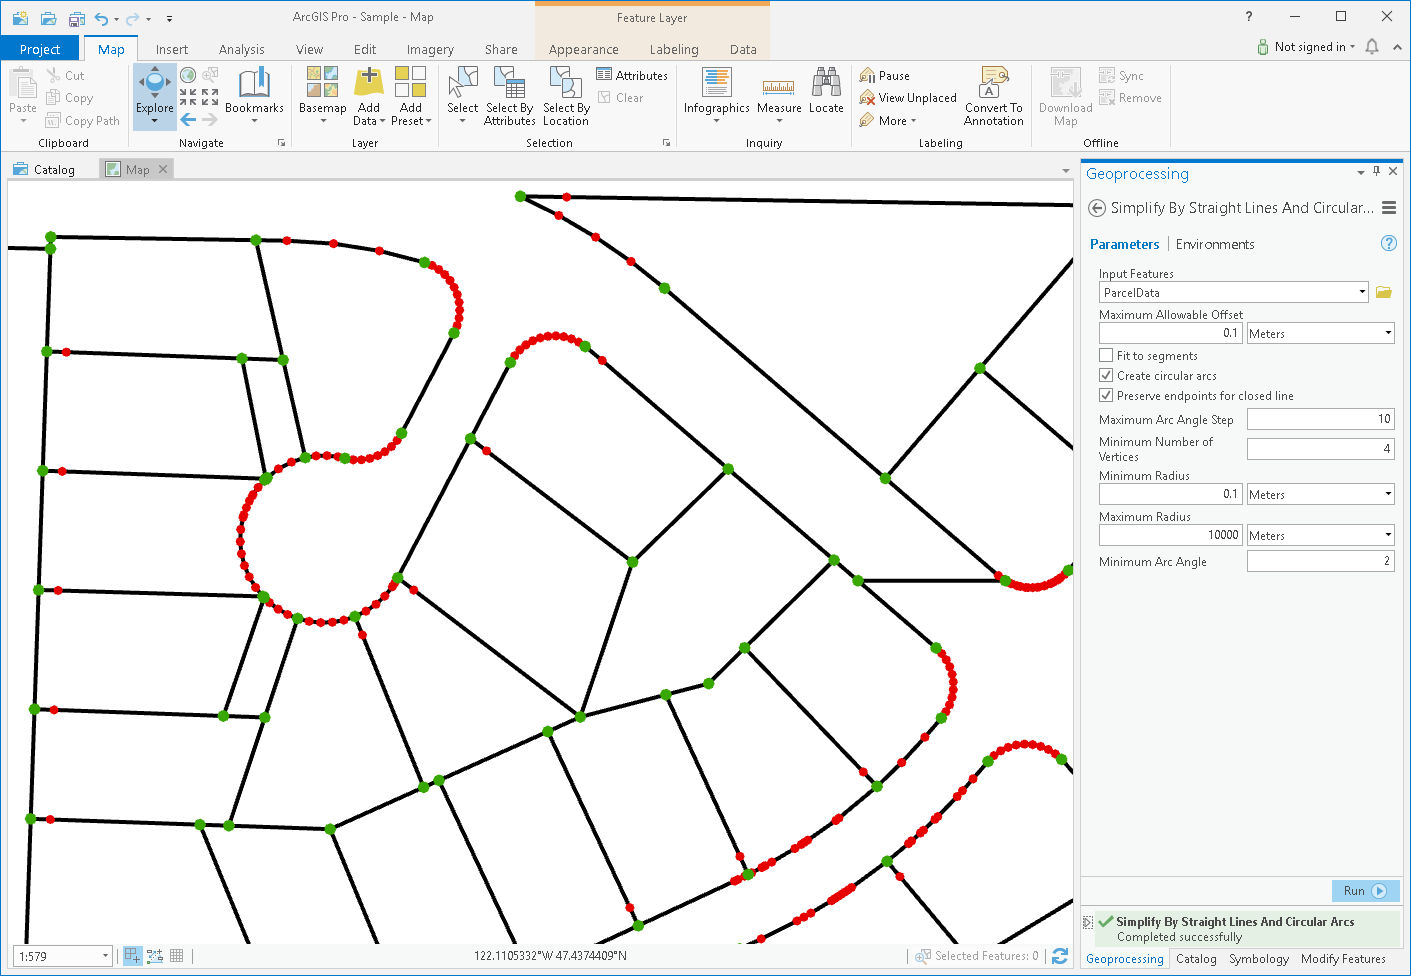
Task: Run the geoprocessing tool
Action: pos(1365,890)
